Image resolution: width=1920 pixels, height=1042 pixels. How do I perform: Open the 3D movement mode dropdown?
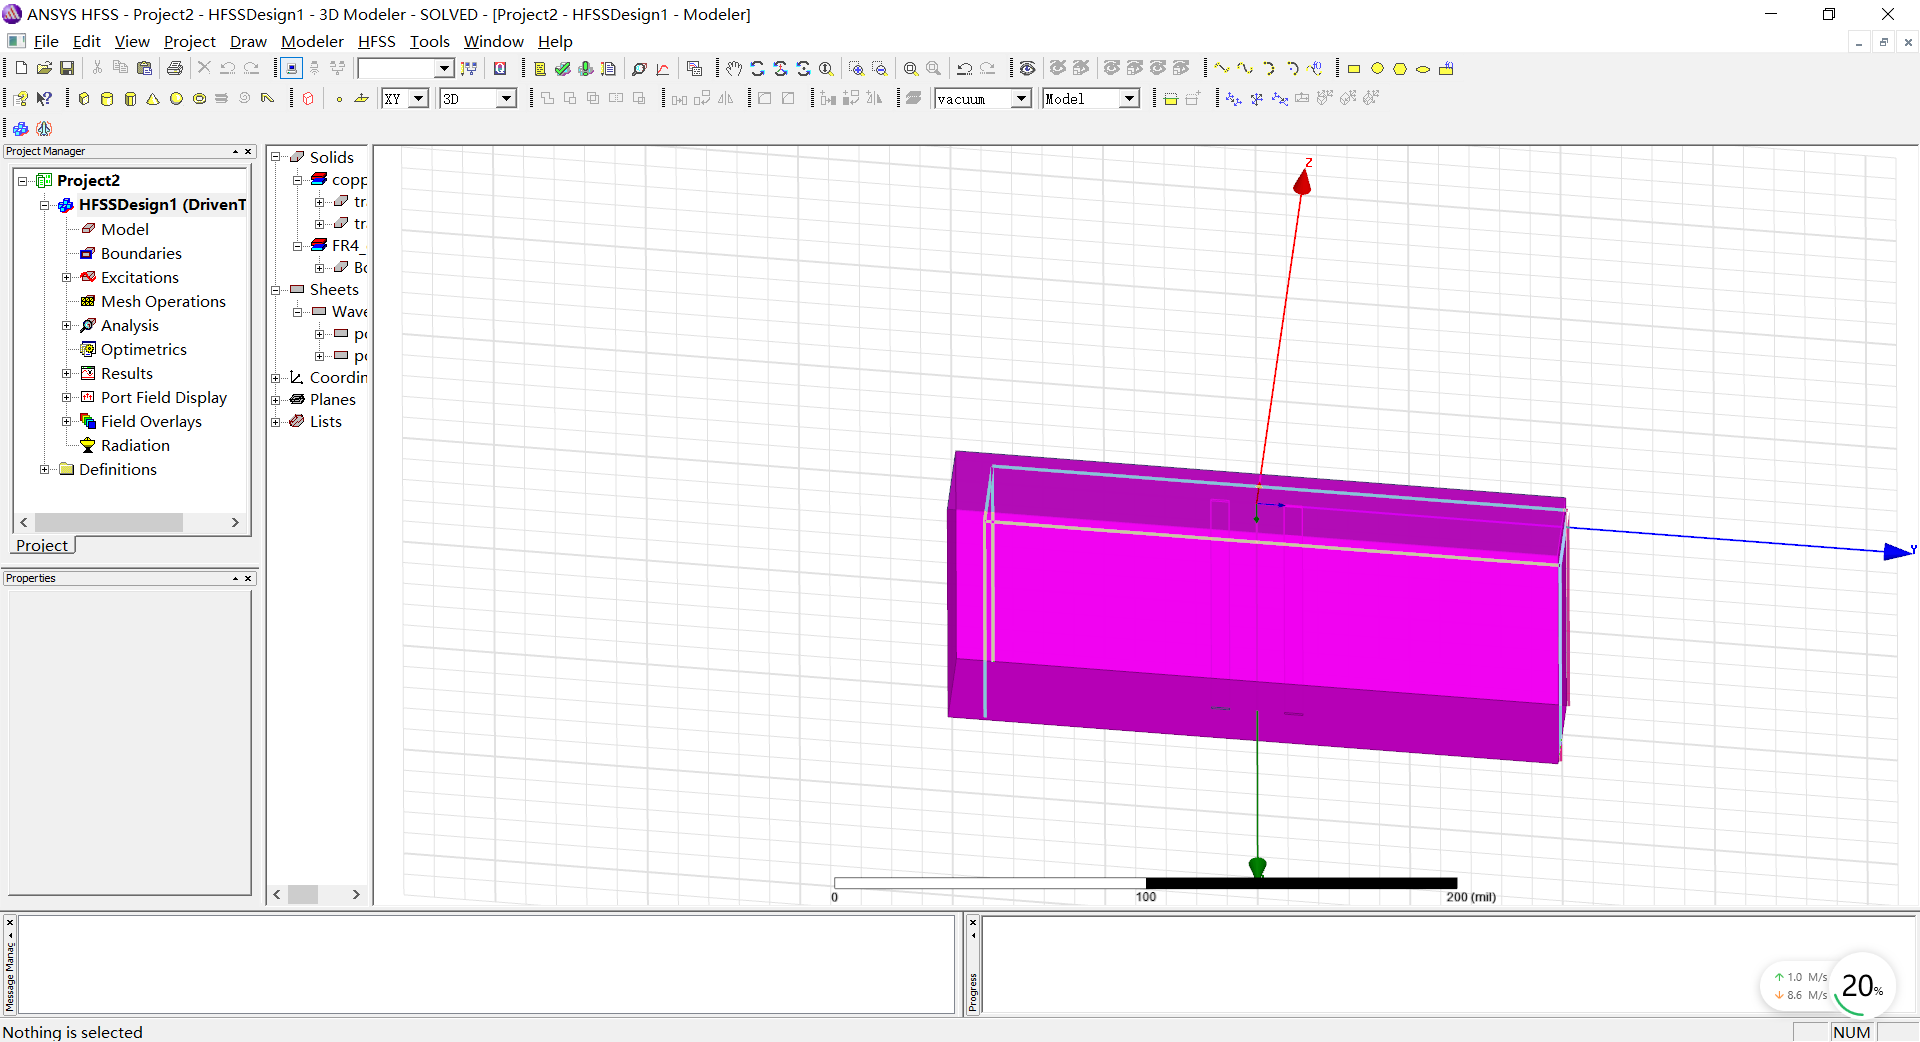pyautogui.click(x=507, y=98)
